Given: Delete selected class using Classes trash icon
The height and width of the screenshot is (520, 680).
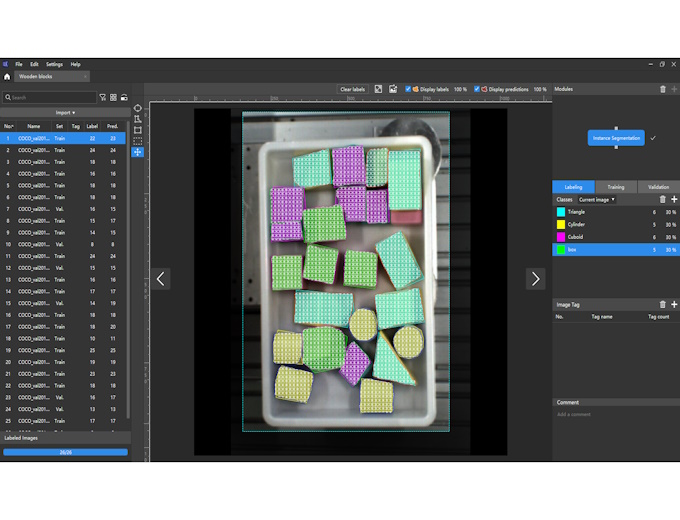Looking at the screenshot, I should pos(663,199).
